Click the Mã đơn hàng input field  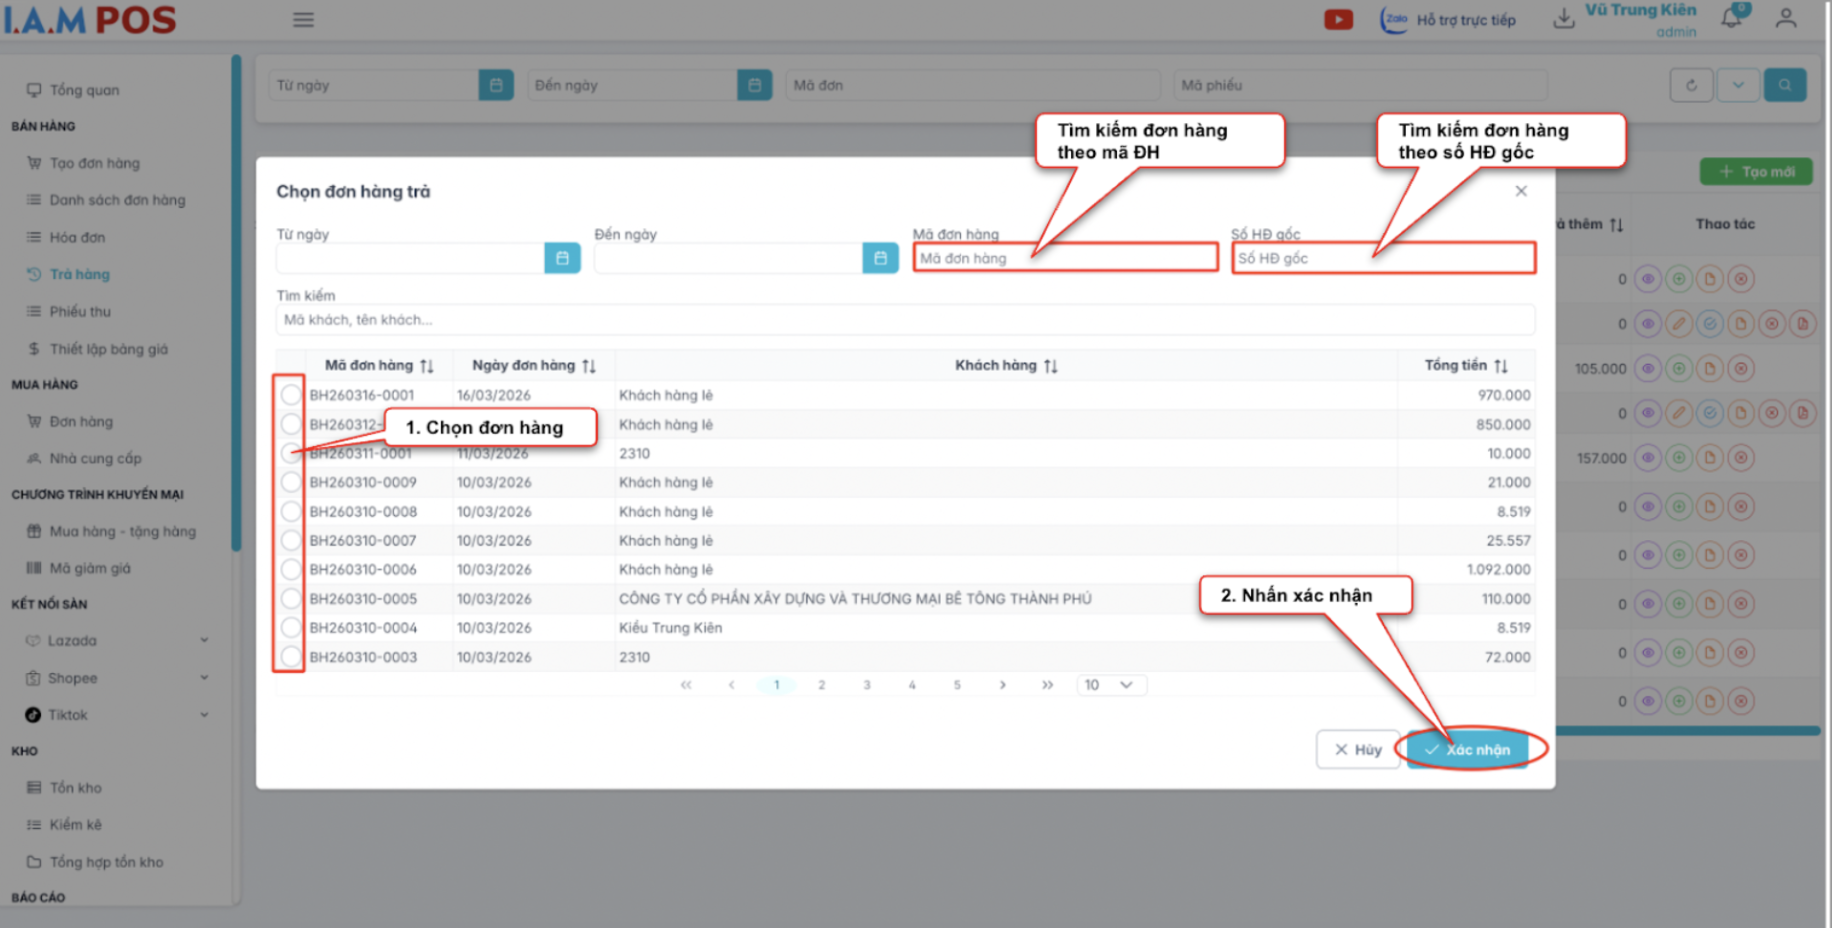tap(1064, 258)
